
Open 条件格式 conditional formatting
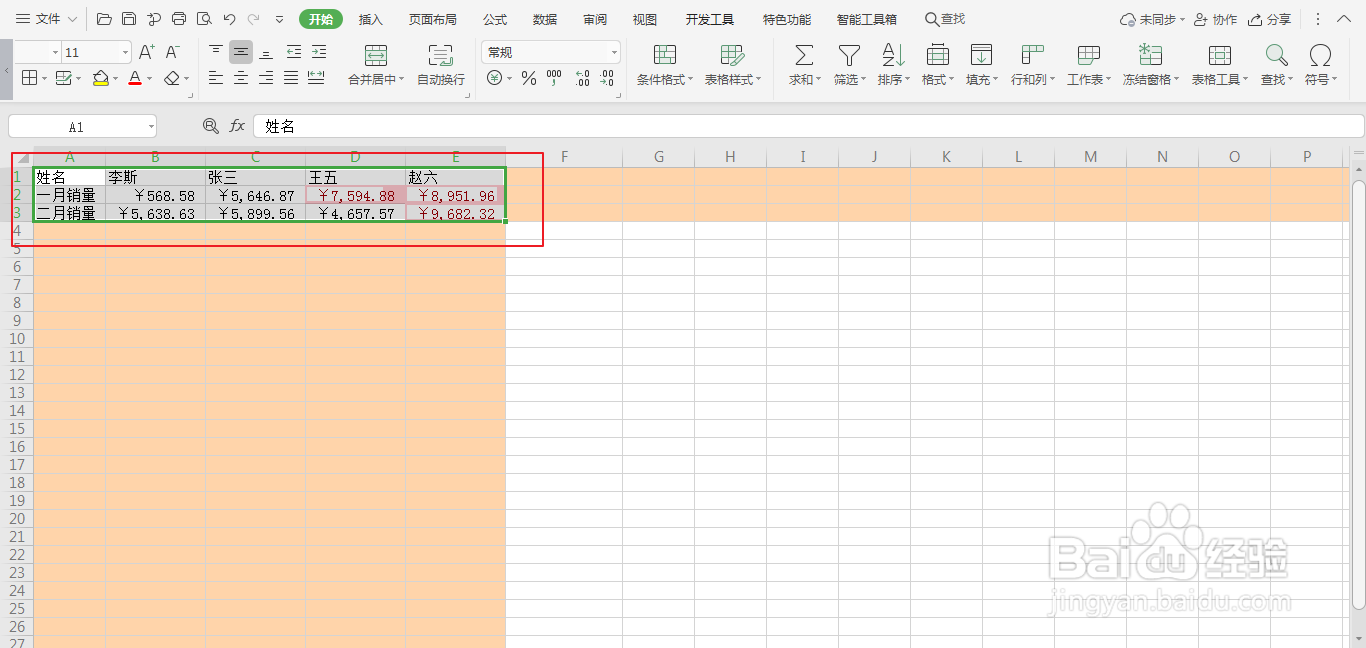point(664,65)
